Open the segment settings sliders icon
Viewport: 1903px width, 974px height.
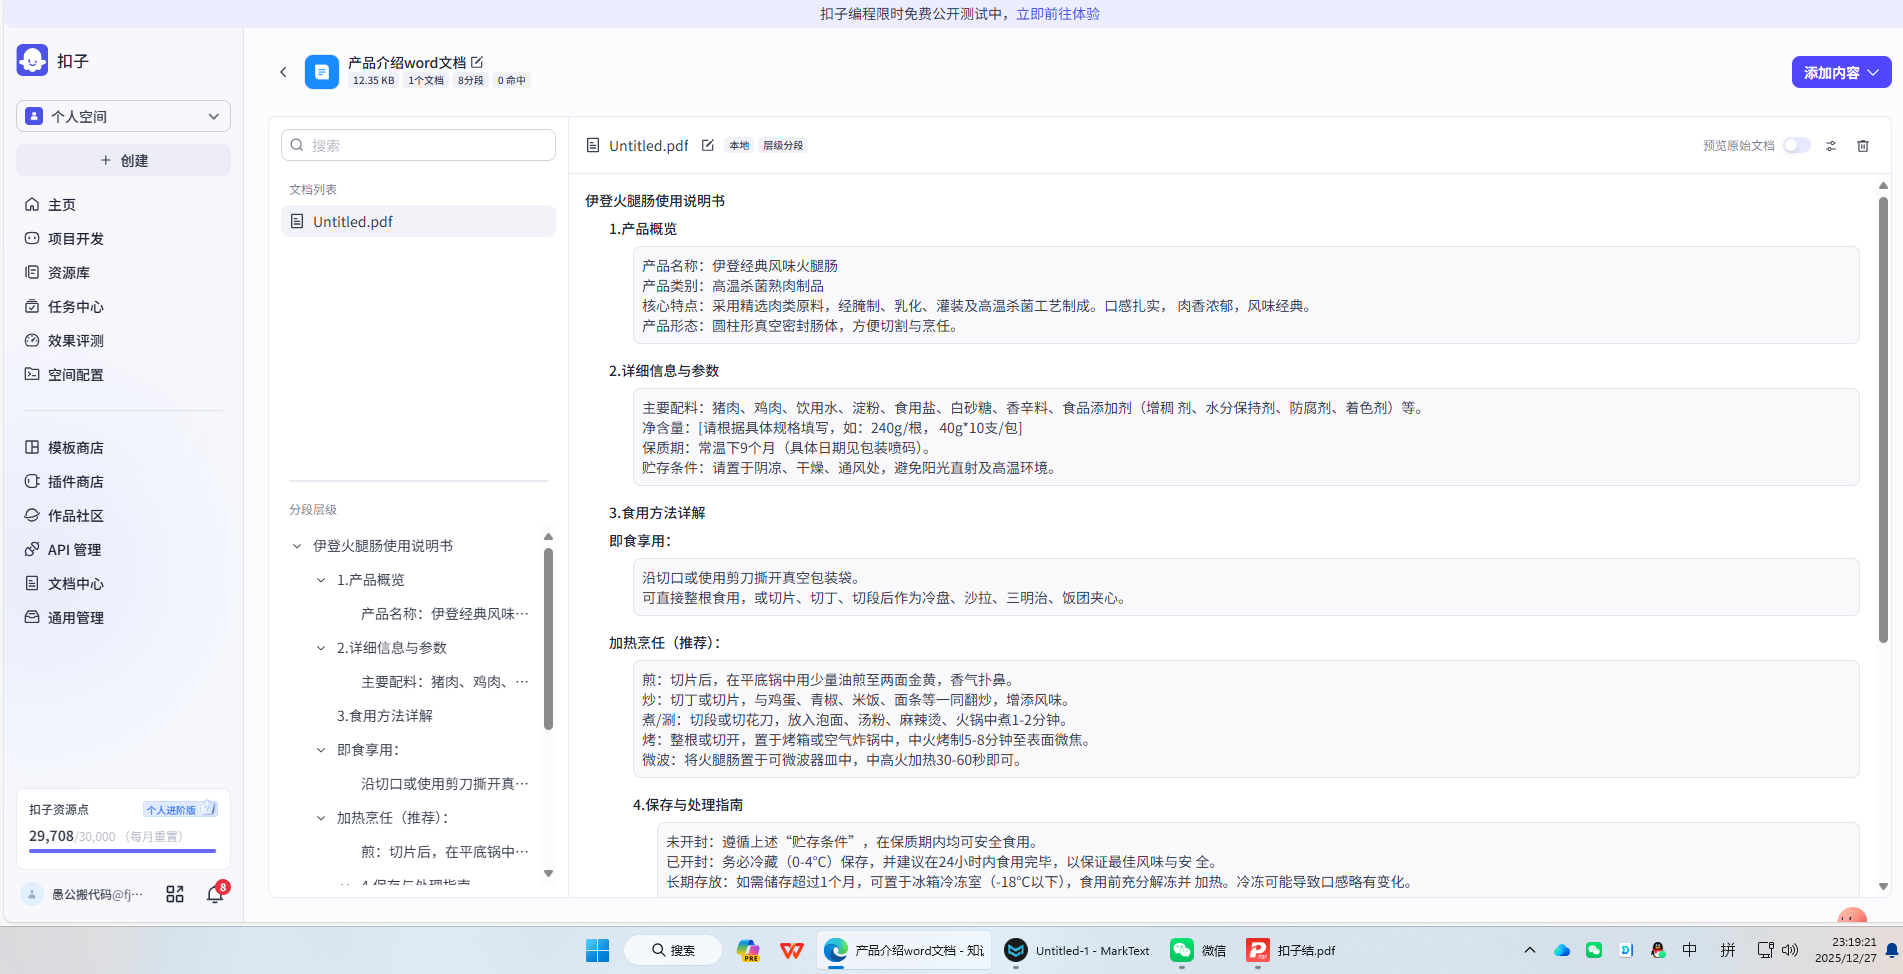1831,146
